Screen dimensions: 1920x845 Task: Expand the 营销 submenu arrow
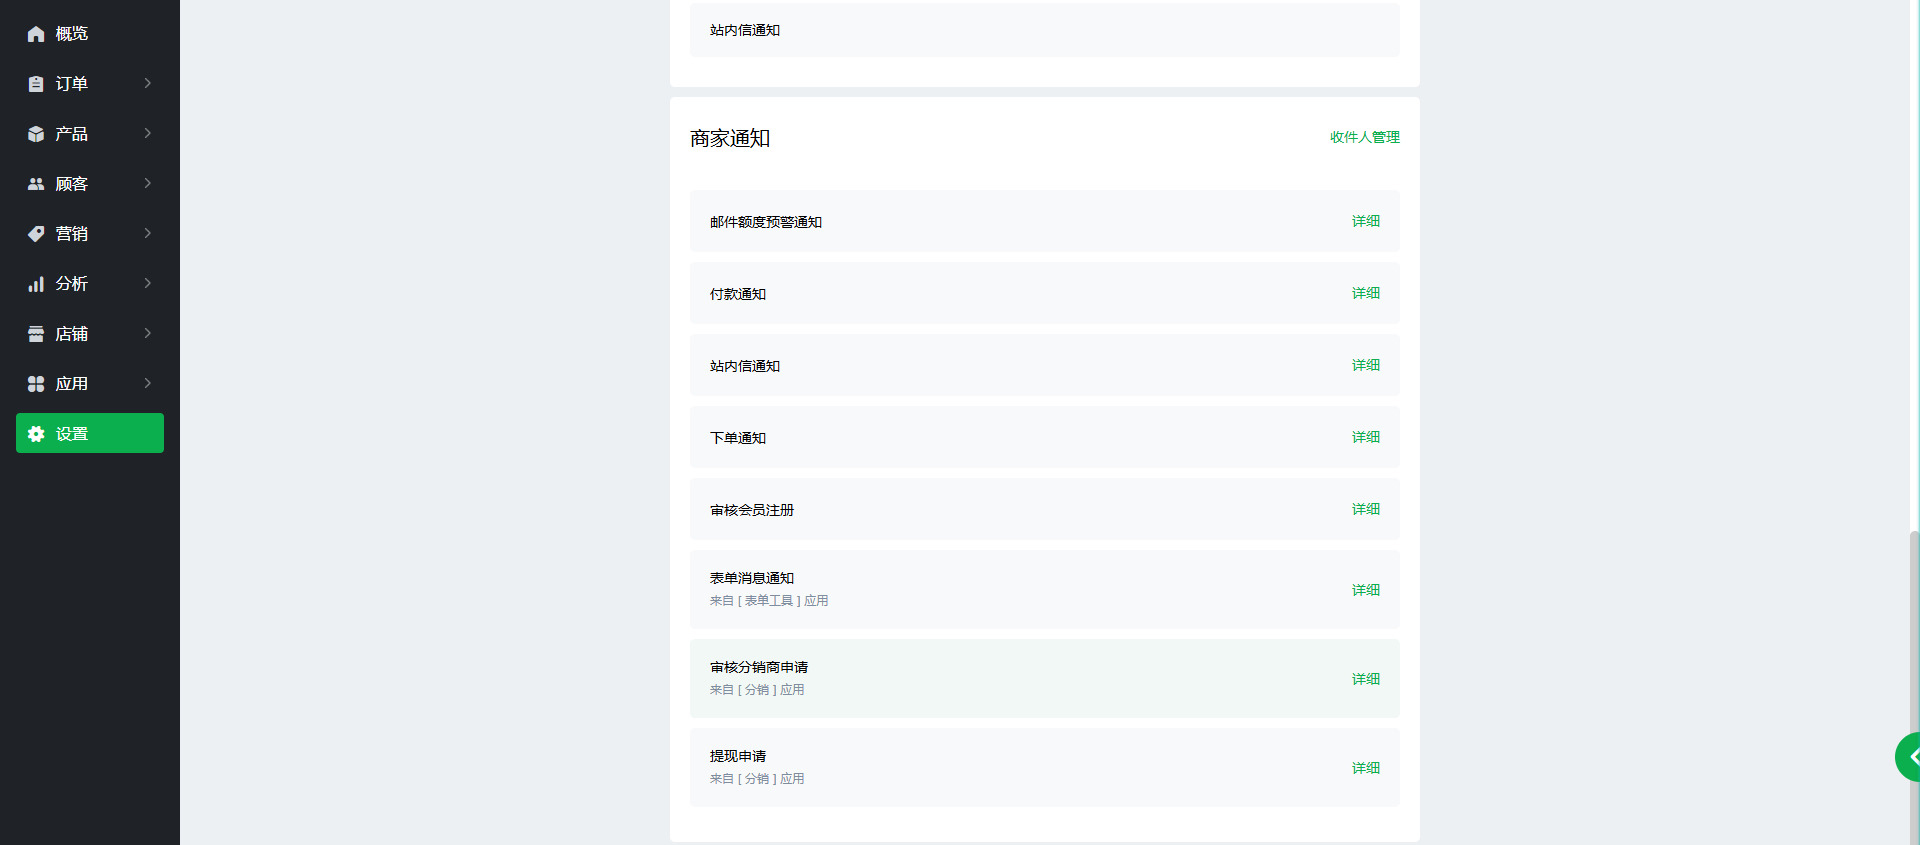tap(148, 233)
